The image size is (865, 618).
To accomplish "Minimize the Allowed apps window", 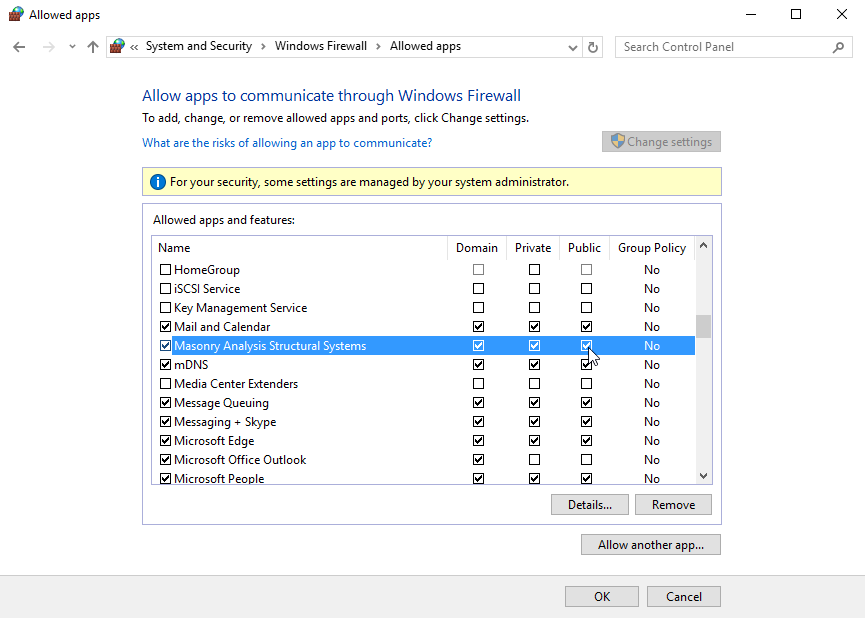I will (751, 14).
